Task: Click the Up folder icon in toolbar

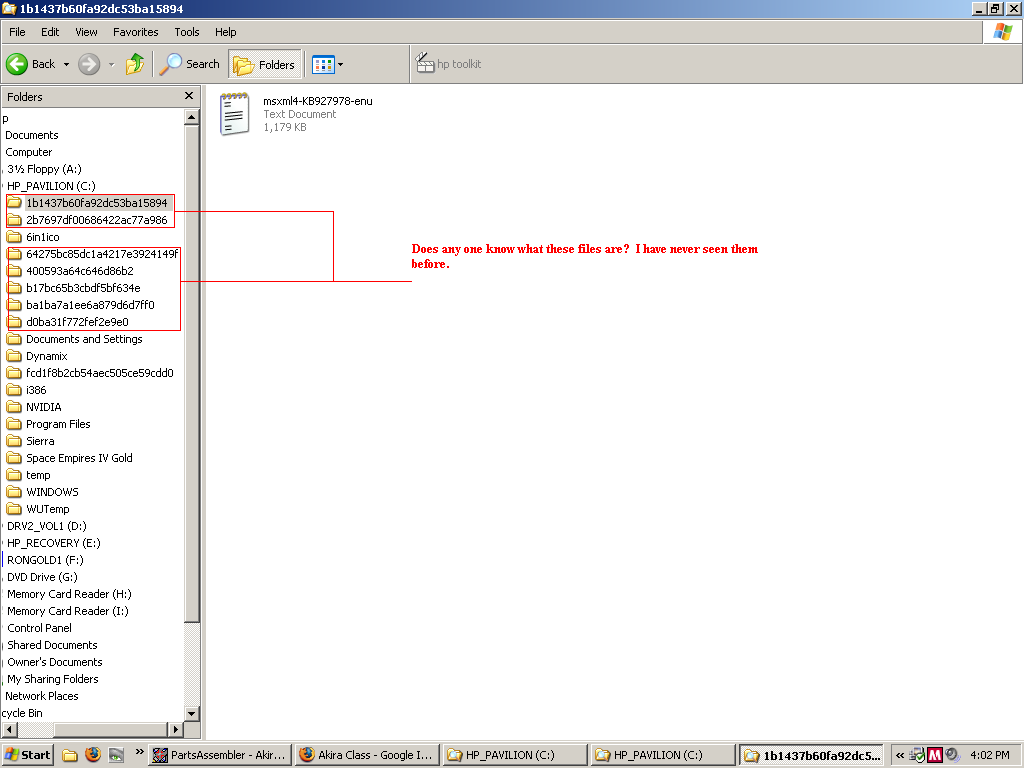Action: 134,64
